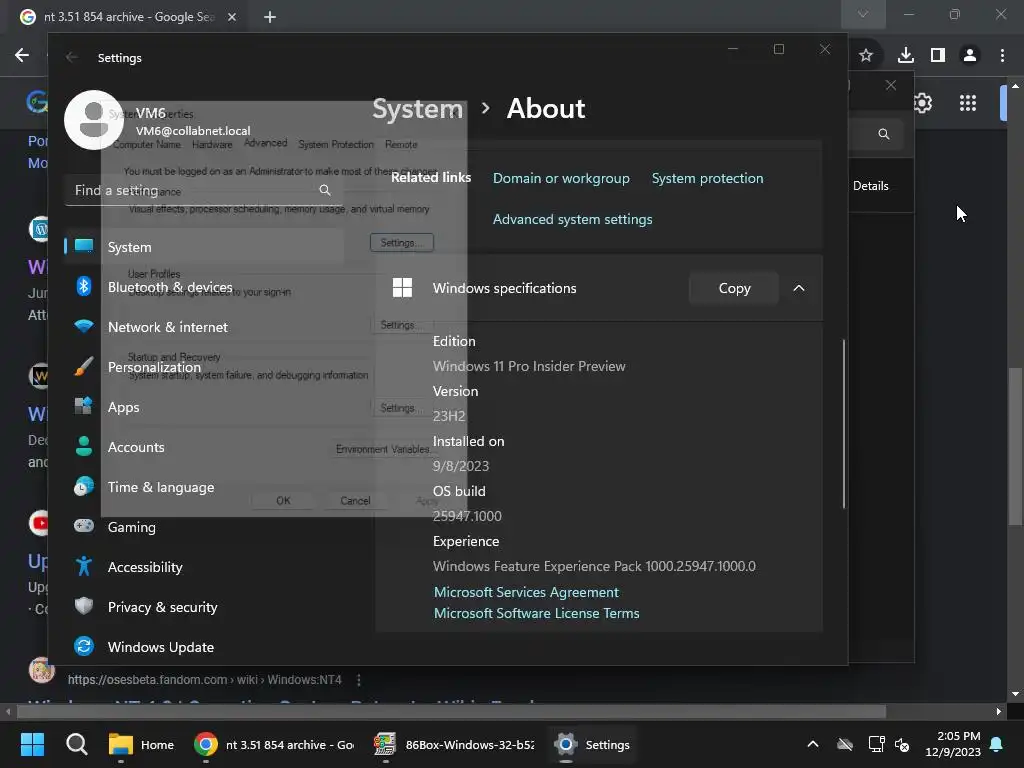This screenshot has width=1024, height=768.
Task: Click Details in Chrome side panel
Action: click(871, 186)
